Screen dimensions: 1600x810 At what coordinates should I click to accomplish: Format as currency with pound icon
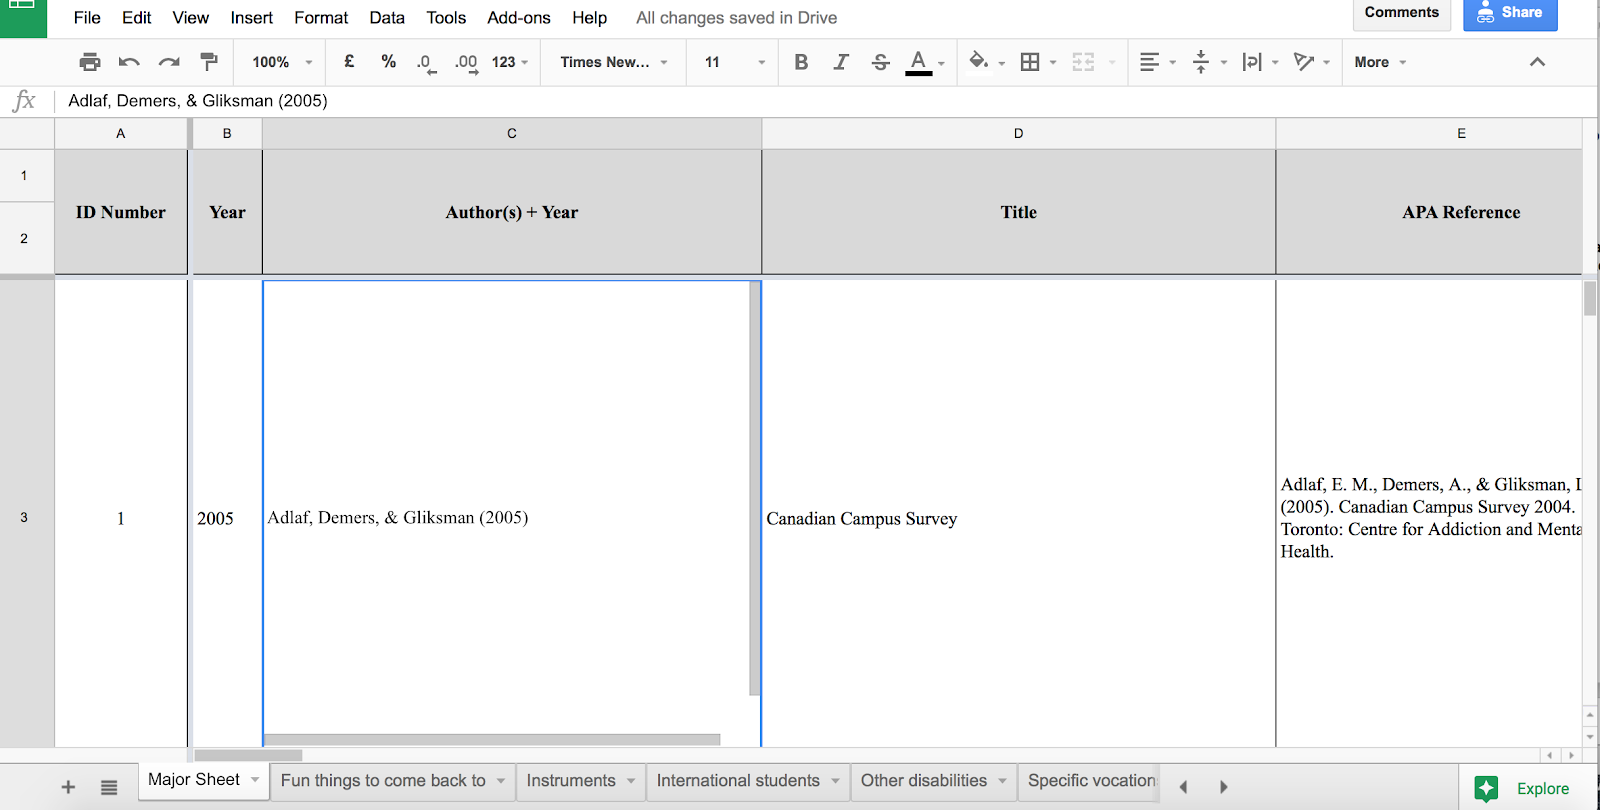[x=349, y=61]
